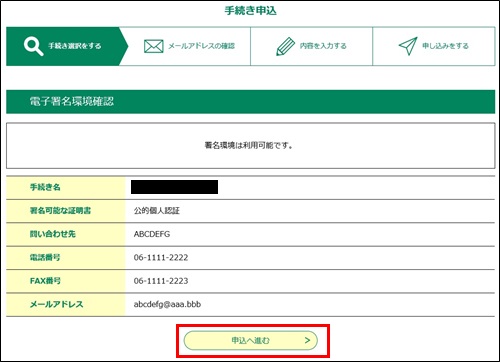
Task: Click the 署名可能な証明書 label
Action: (60, 211)
